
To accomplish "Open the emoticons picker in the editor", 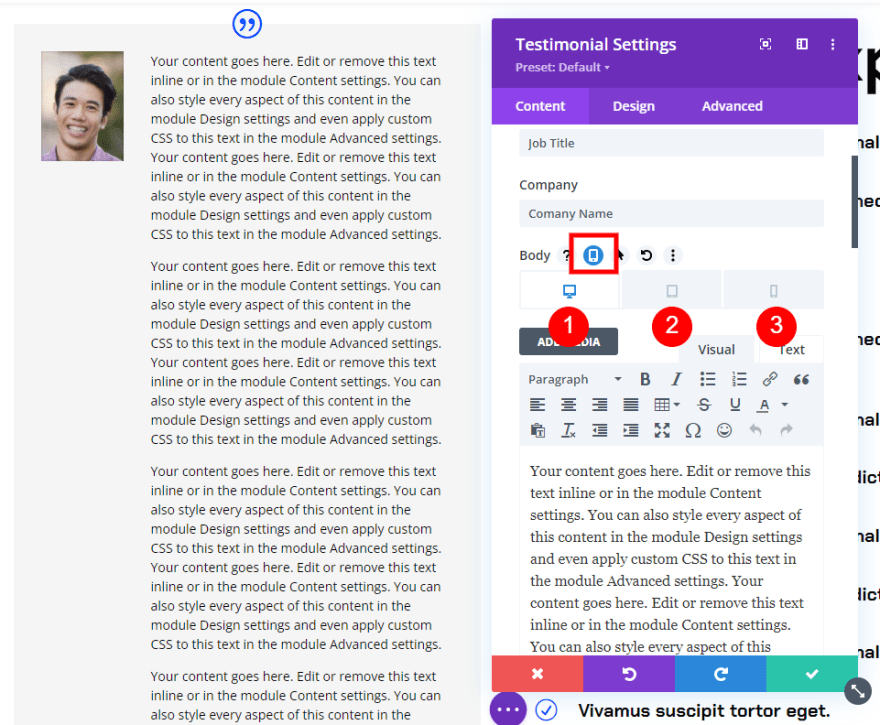I will (724, 430).
